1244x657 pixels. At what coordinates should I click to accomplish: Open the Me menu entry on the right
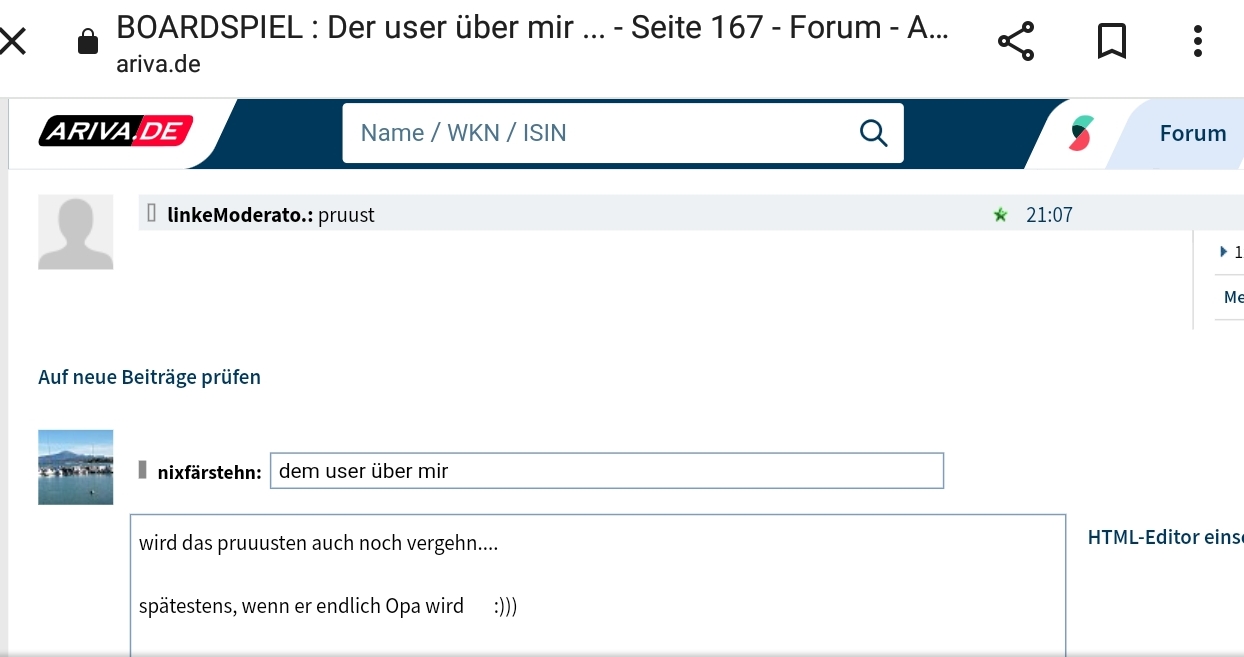pos(1233,297)
